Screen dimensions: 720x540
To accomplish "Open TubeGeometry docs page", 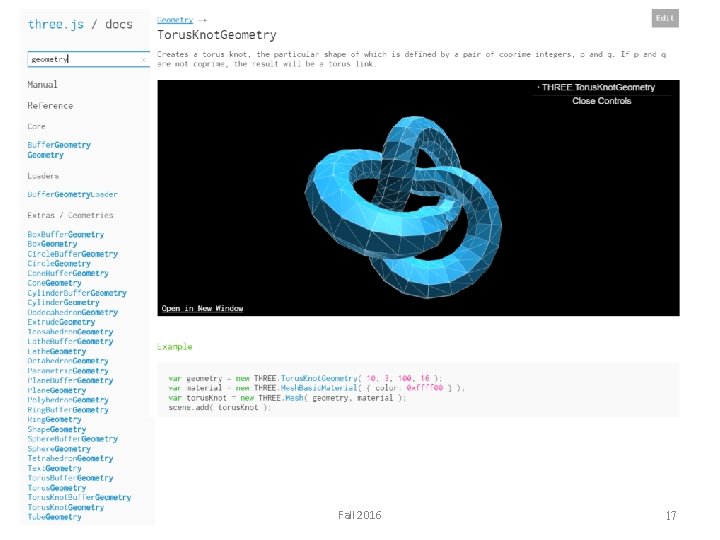I will [x=55, y=518].
